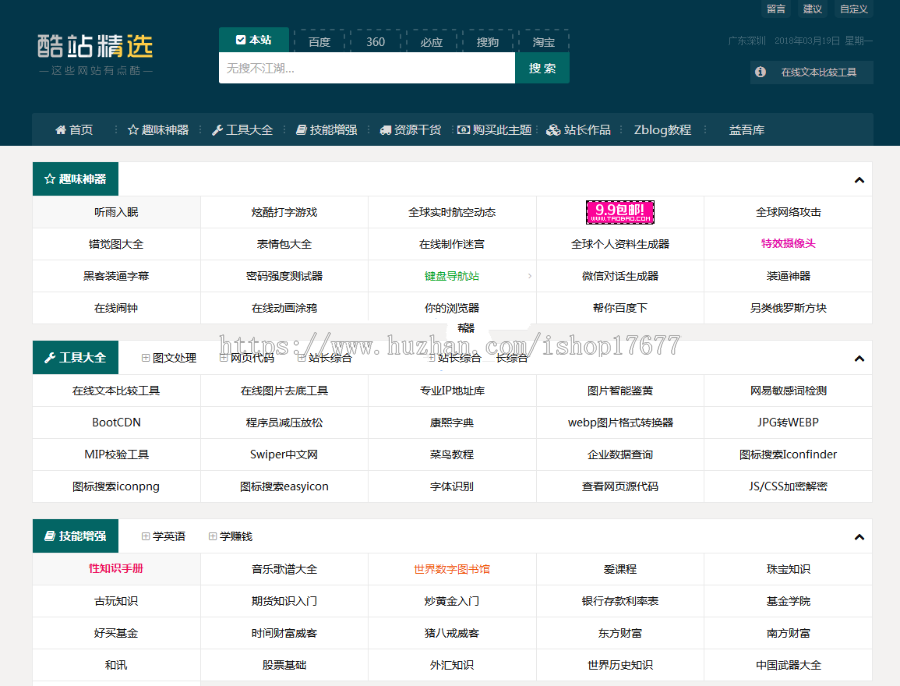This screenshot has width=900, height=686.
Task: Open the 全球实时航空动态 link
Action: coord(452,210)
